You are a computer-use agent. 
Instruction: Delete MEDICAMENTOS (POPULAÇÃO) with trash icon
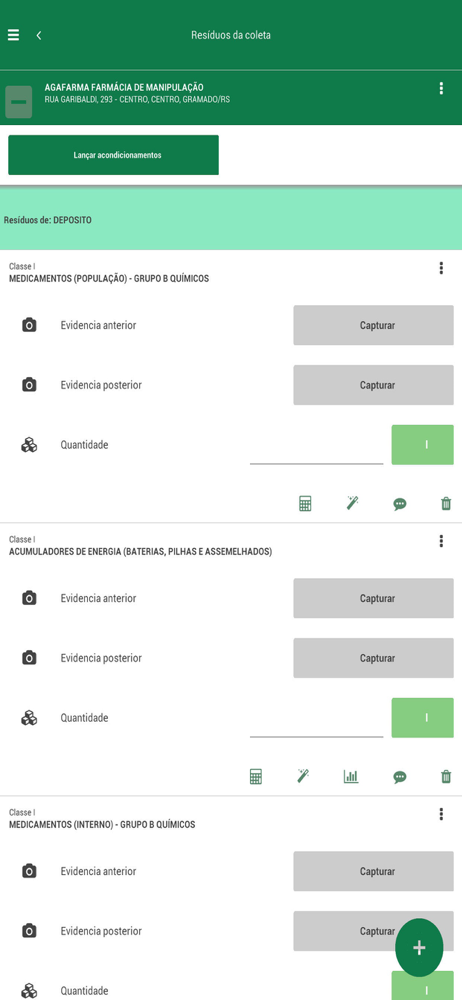coord(446,504)
